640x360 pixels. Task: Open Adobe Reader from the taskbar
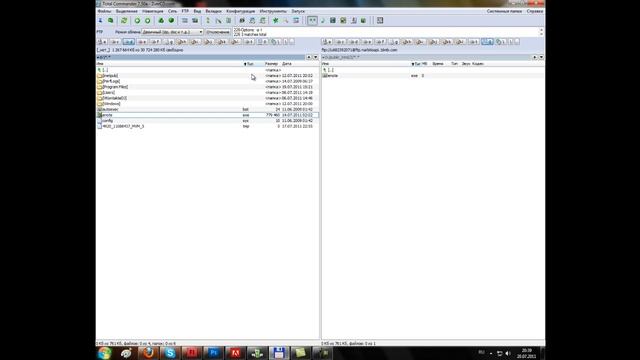(x=235, y=353)
